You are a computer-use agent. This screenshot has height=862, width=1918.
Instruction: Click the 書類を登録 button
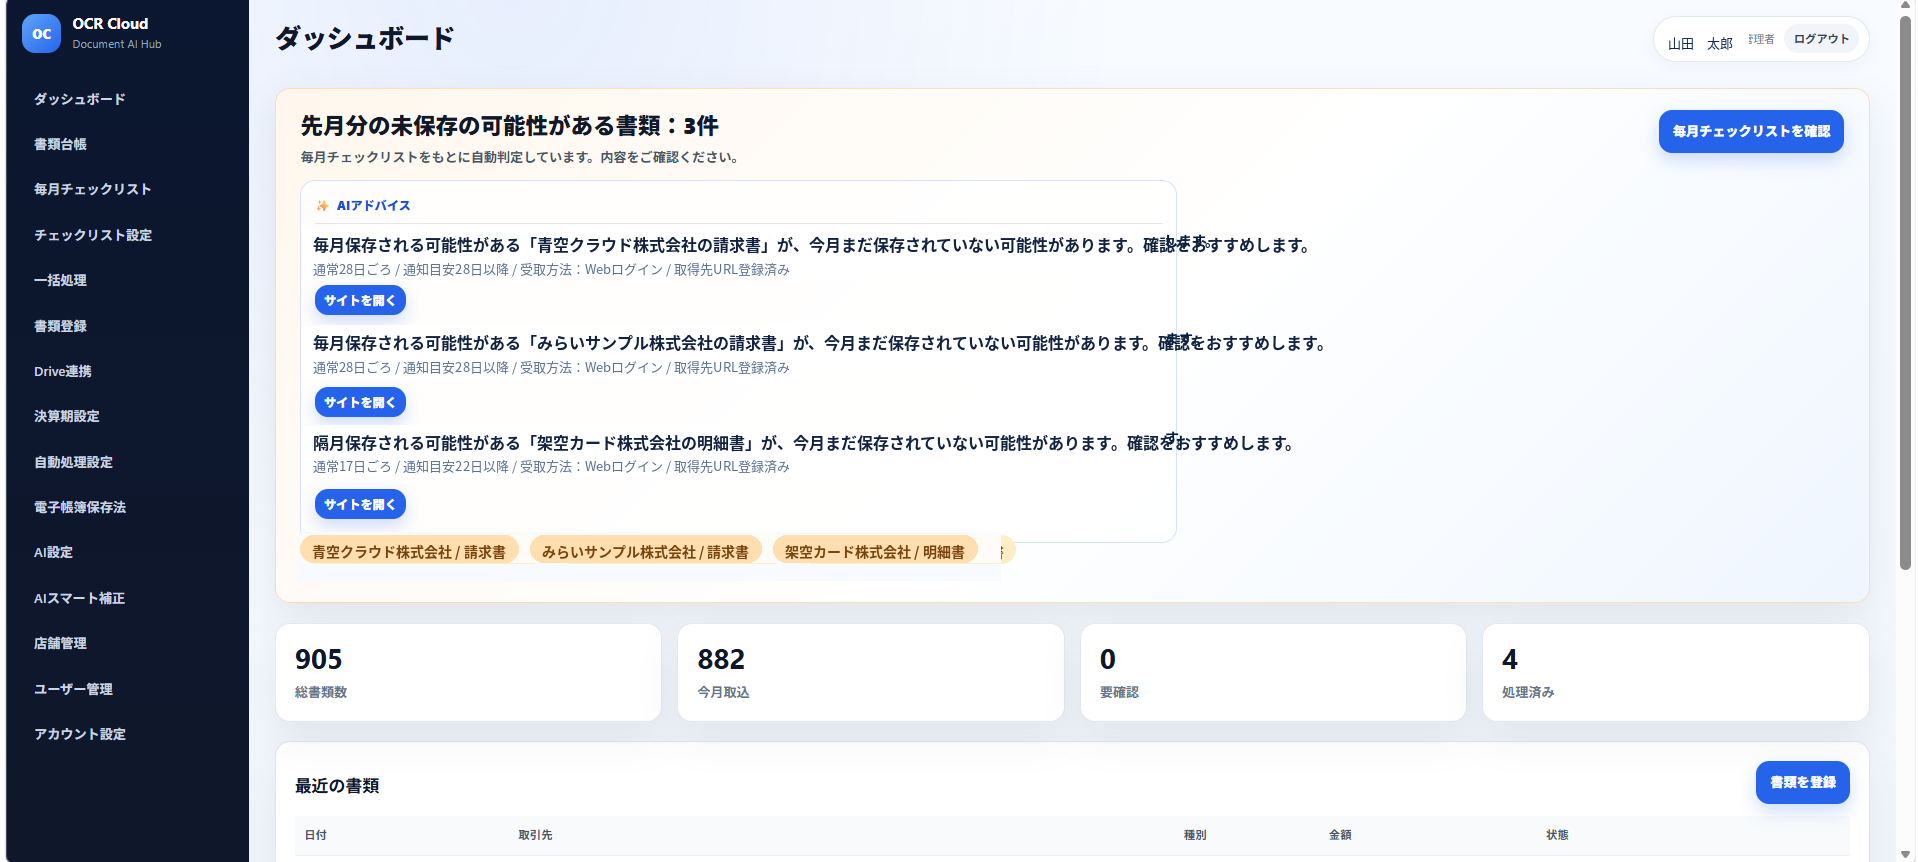point(1802,782)
